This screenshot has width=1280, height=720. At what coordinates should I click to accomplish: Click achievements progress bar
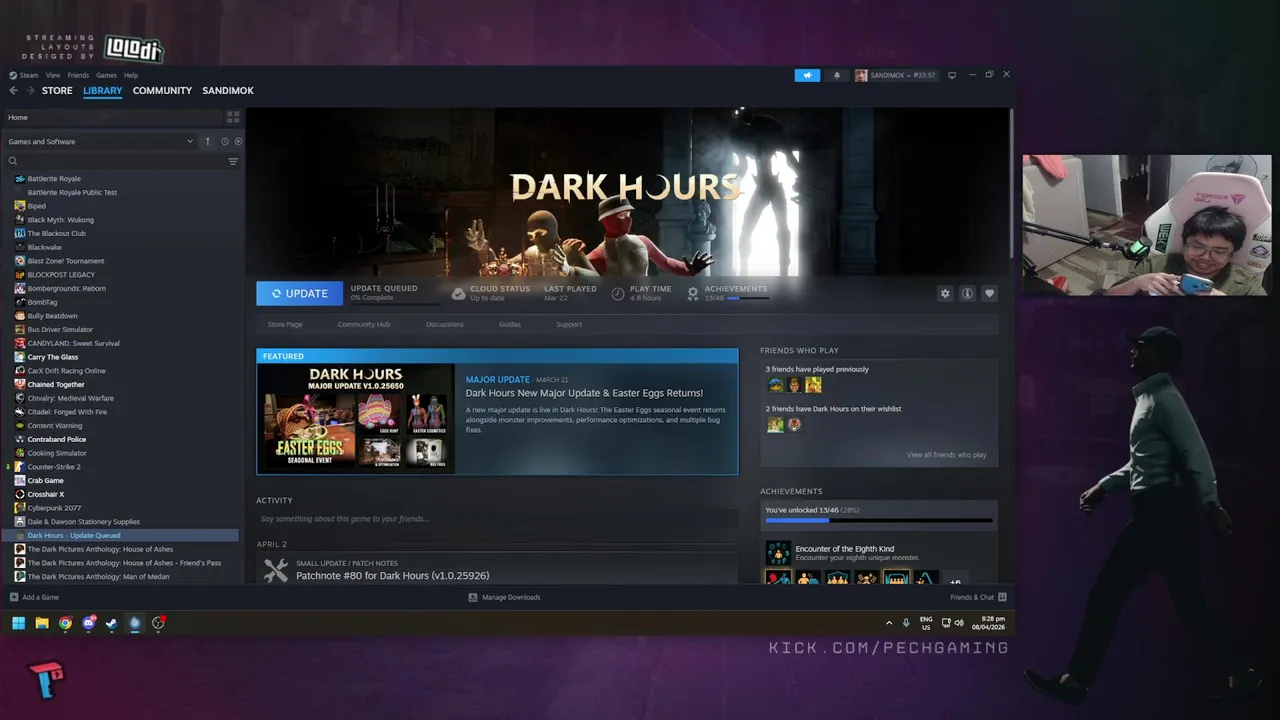879,521
